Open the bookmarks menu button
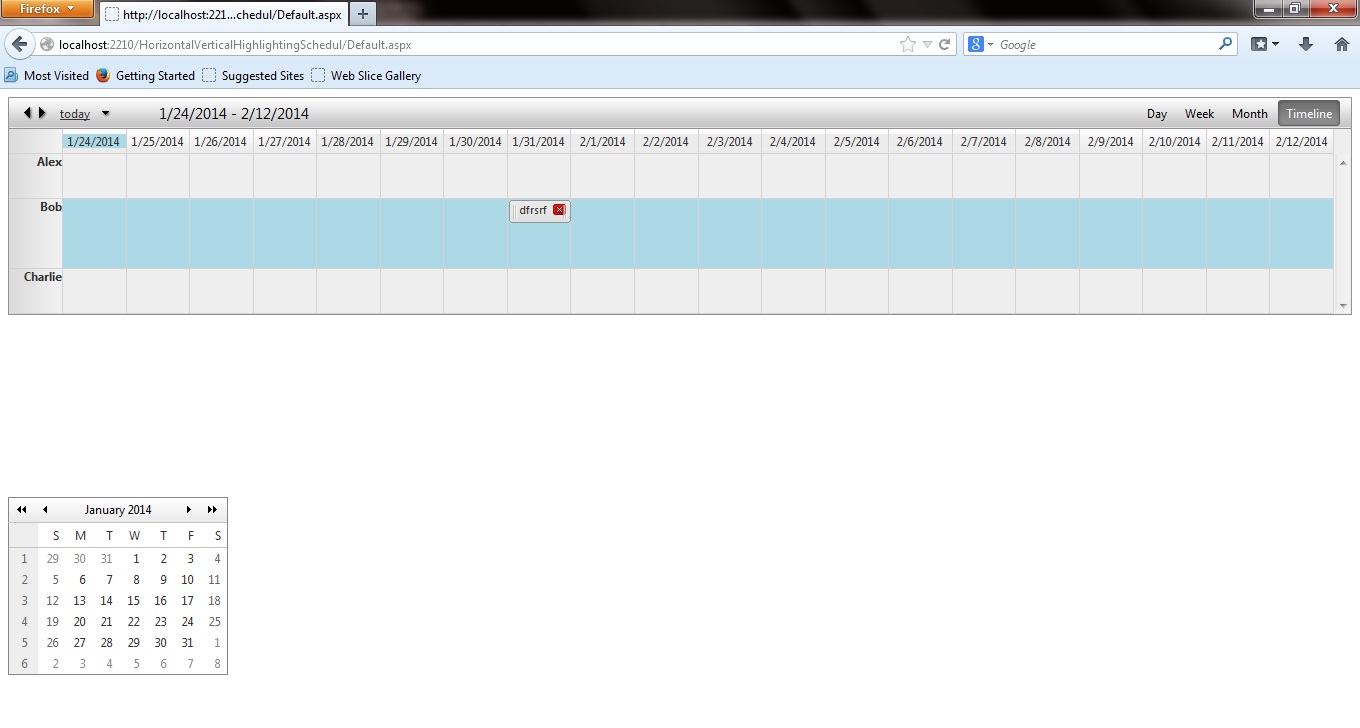This screenshot has height=728, width=1360. pyautogui.click(x=1265, y=44)
